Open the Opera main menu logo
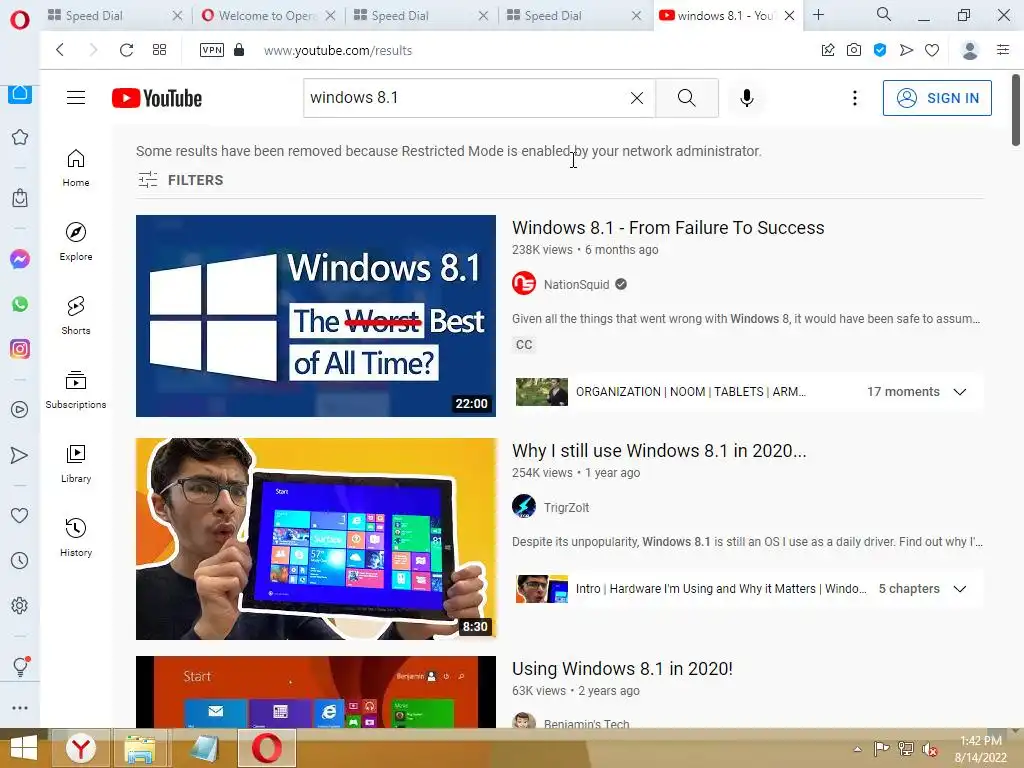1024x768 pixels. point(20,20)
